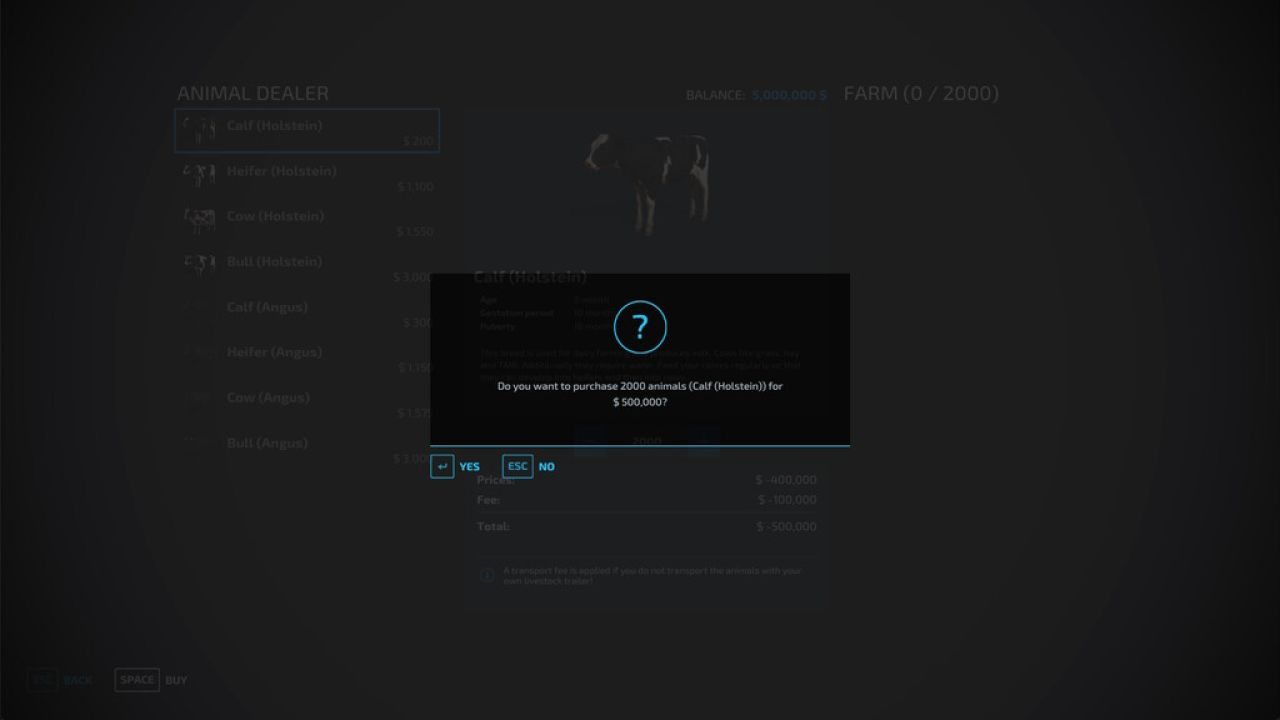Click the Cow (Holstein) animal icon

(x=199, y=220)
